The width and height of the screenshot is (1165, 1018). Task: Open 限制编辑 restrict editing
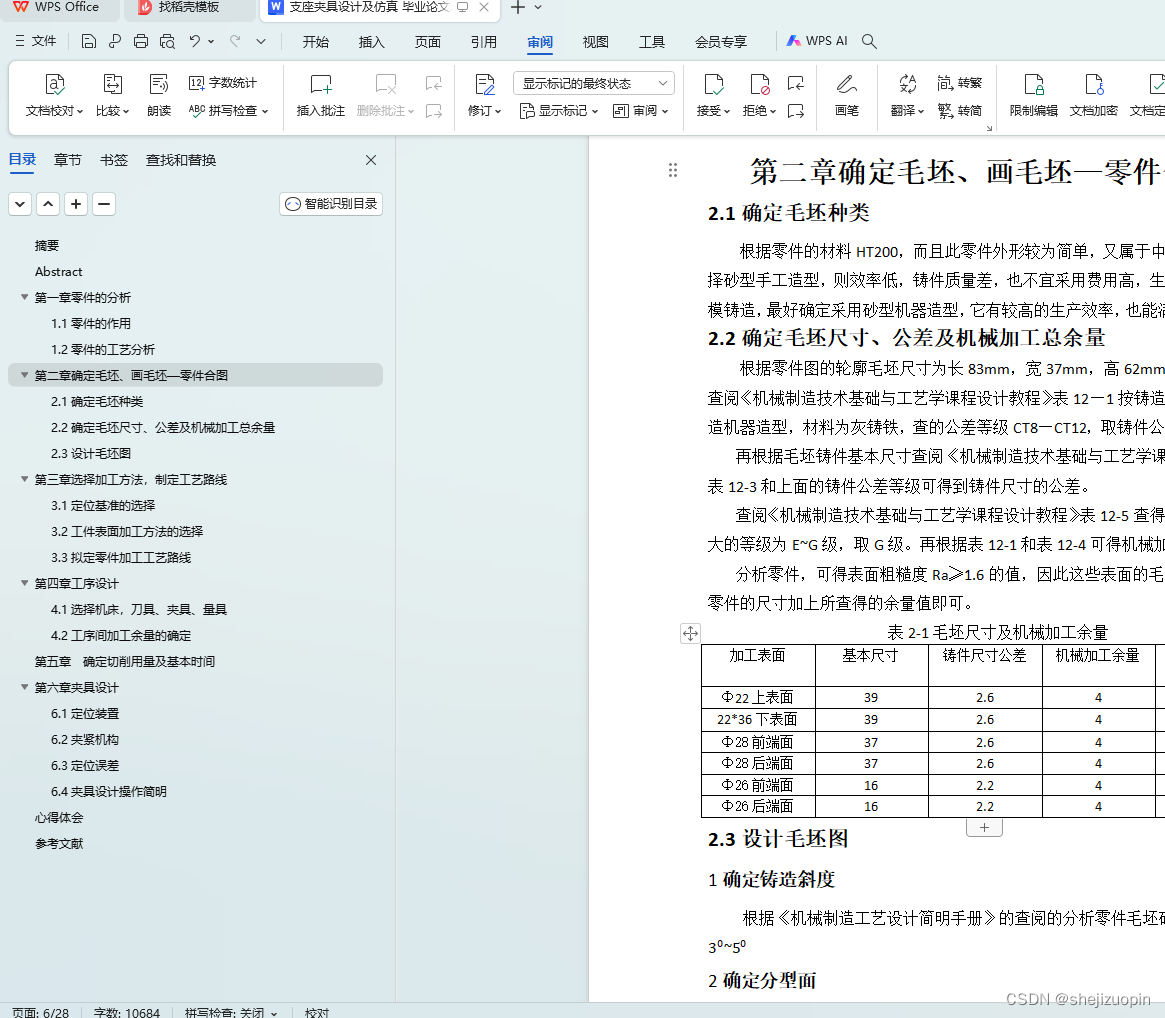pos(1033,95)
